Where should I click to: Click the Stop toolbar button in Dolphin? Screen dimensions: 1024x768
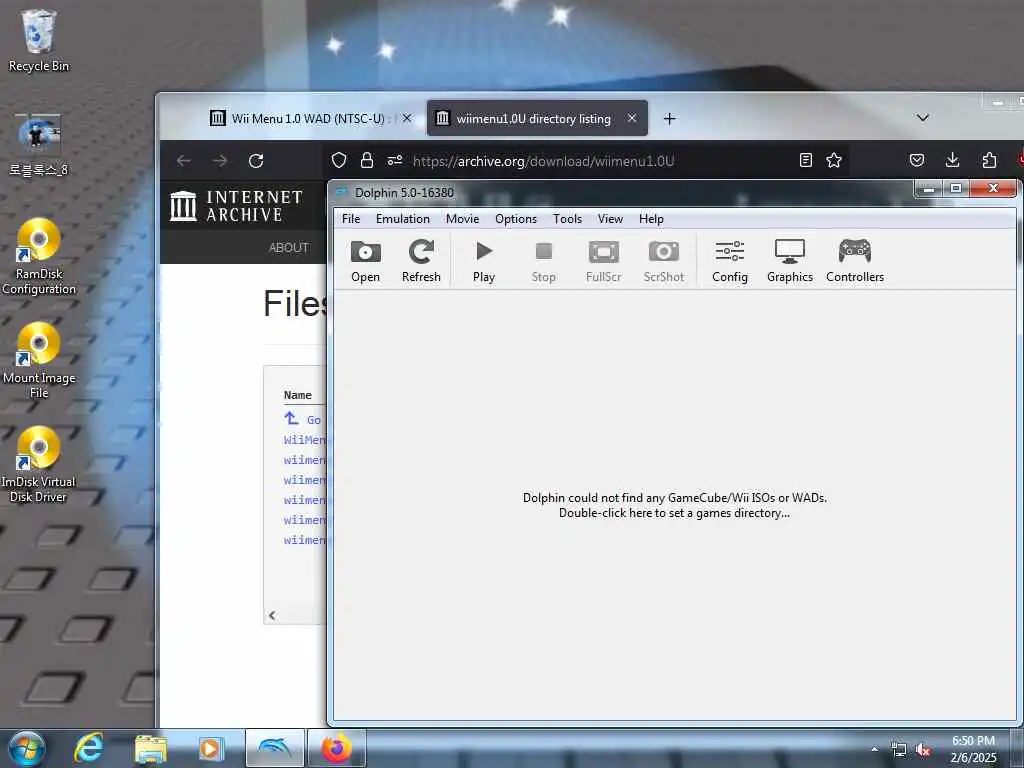(x=543, y=261)
